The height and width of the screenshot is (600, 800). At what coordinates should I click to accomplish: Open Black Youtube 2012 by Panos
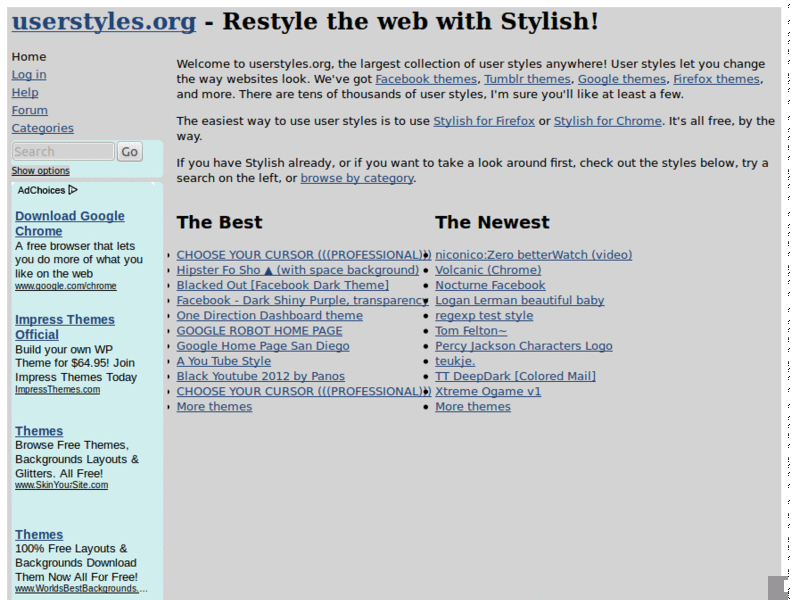(x=261, y=377)
